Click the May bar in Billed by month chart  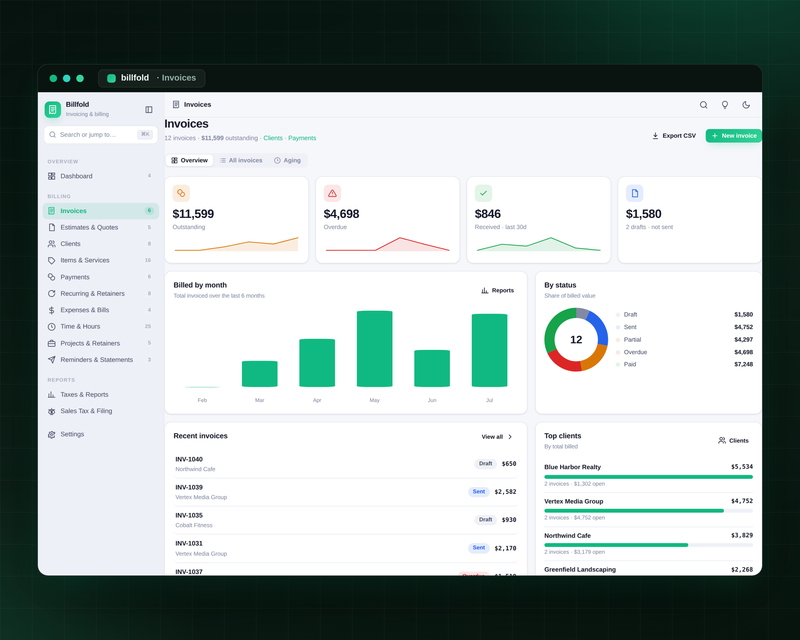[x=374, y=349]
